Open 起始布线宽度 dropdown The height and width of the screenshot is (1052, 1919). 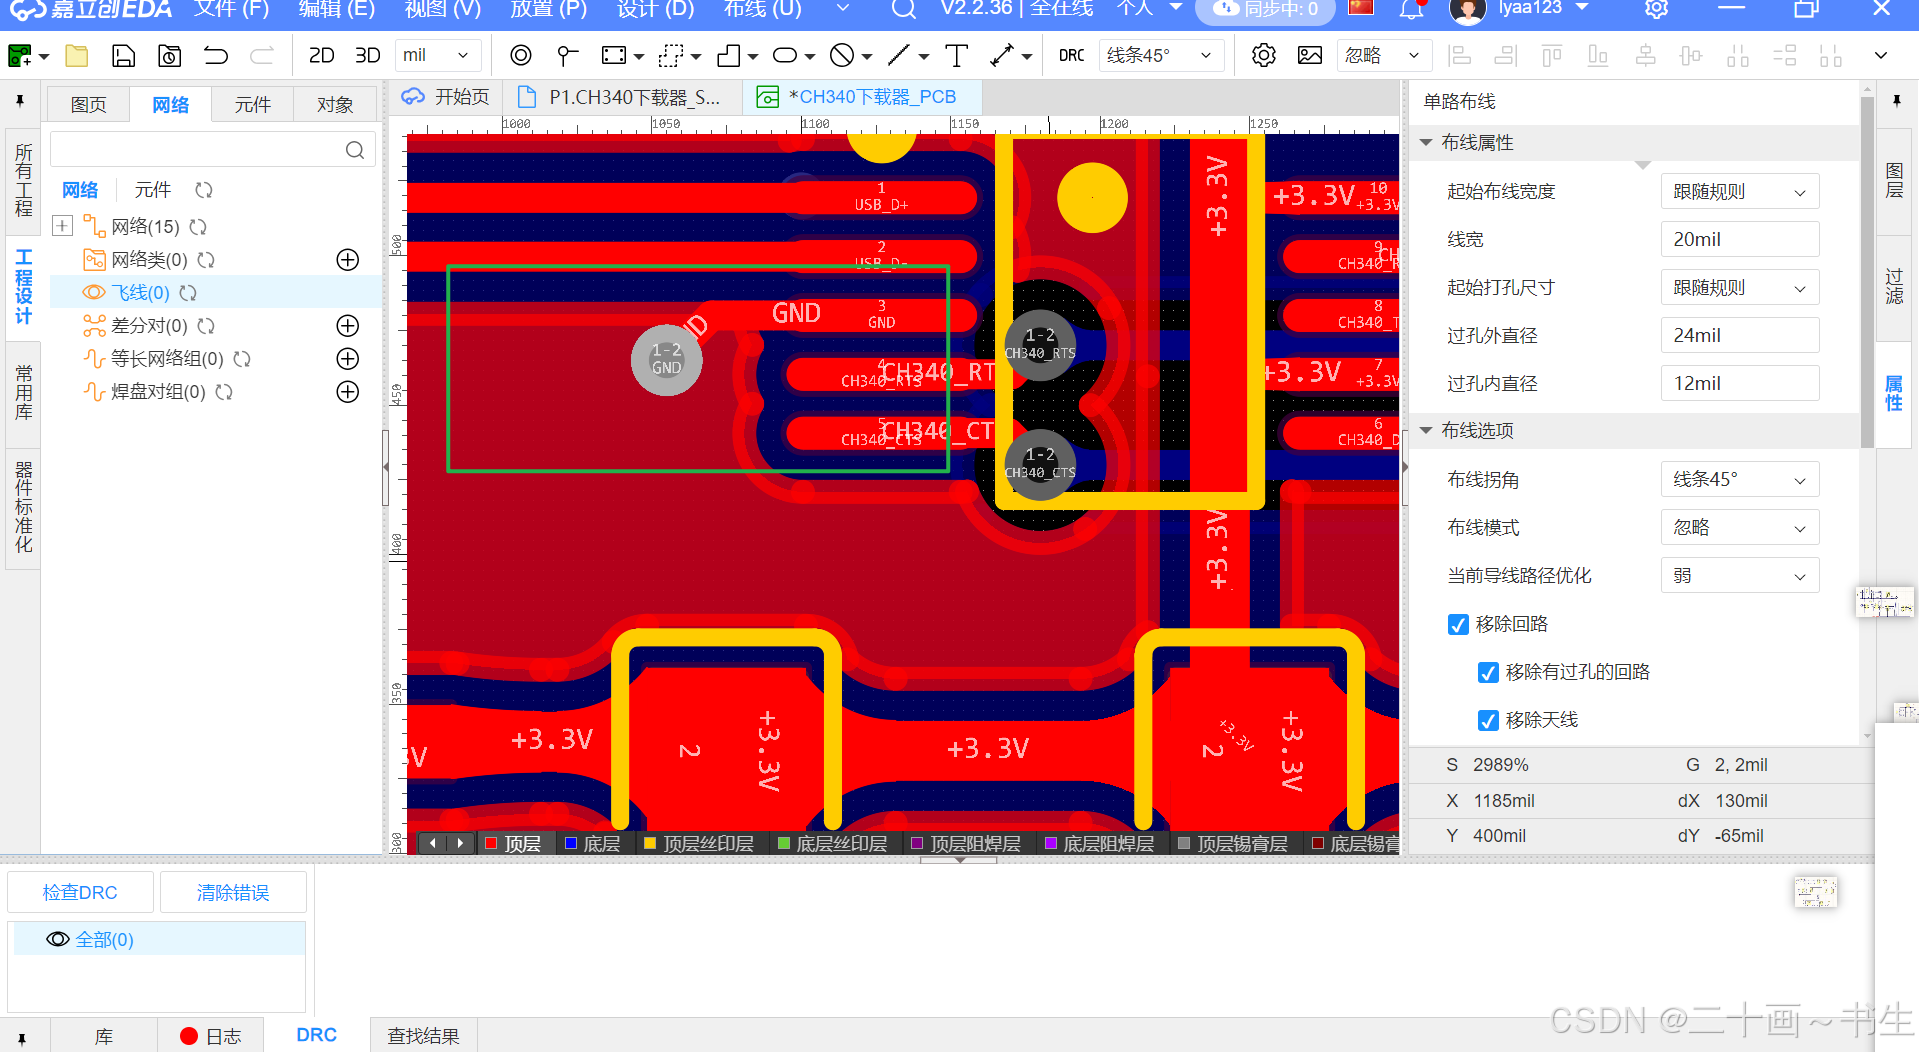click(1739, 192)
